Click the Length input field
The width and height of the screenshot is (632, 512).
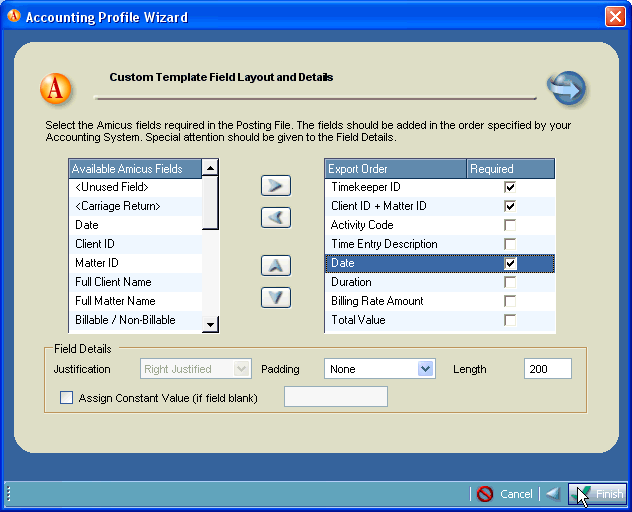click(547, 369)
